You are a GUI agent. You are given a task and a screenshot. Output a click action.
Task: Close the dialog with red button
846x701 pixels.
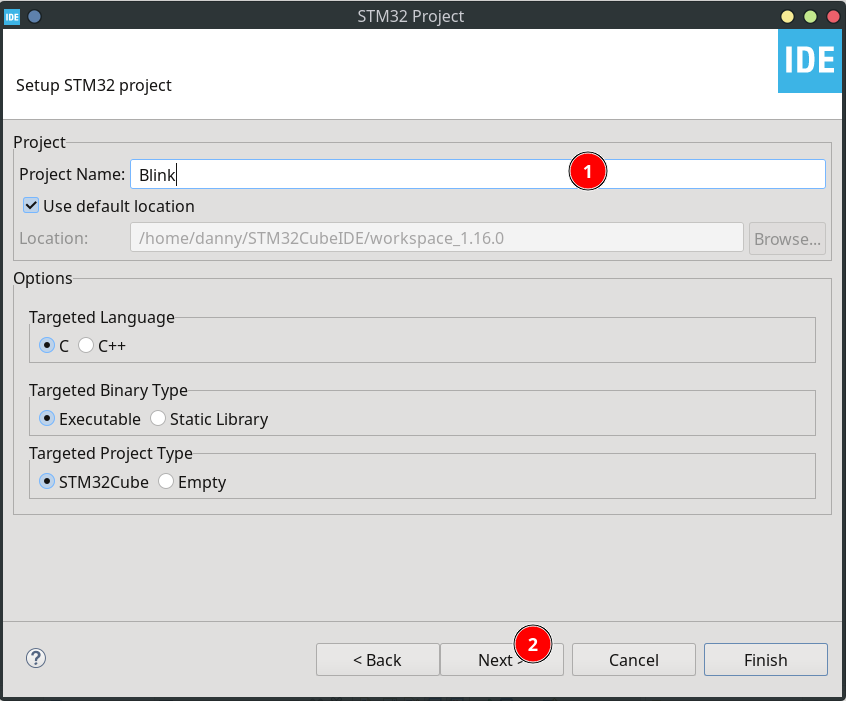click(833, 17)
